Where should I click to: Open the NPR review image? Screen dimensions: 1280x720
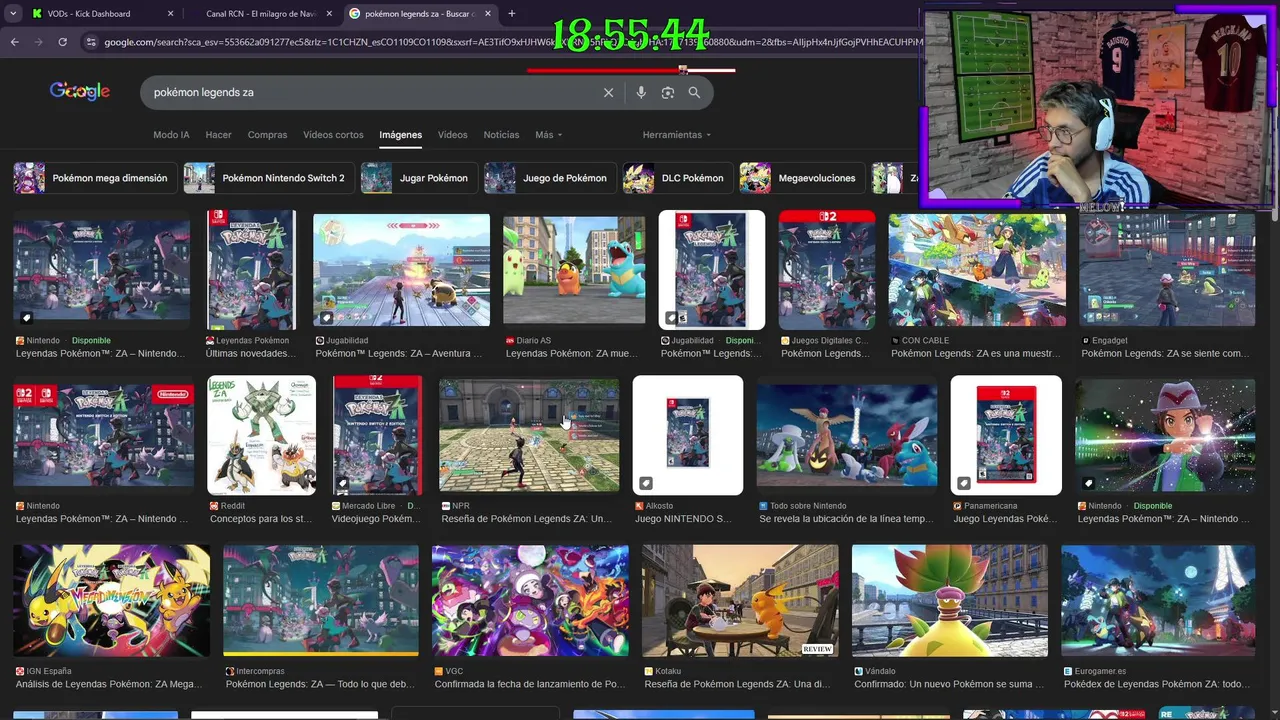point(529,435)
